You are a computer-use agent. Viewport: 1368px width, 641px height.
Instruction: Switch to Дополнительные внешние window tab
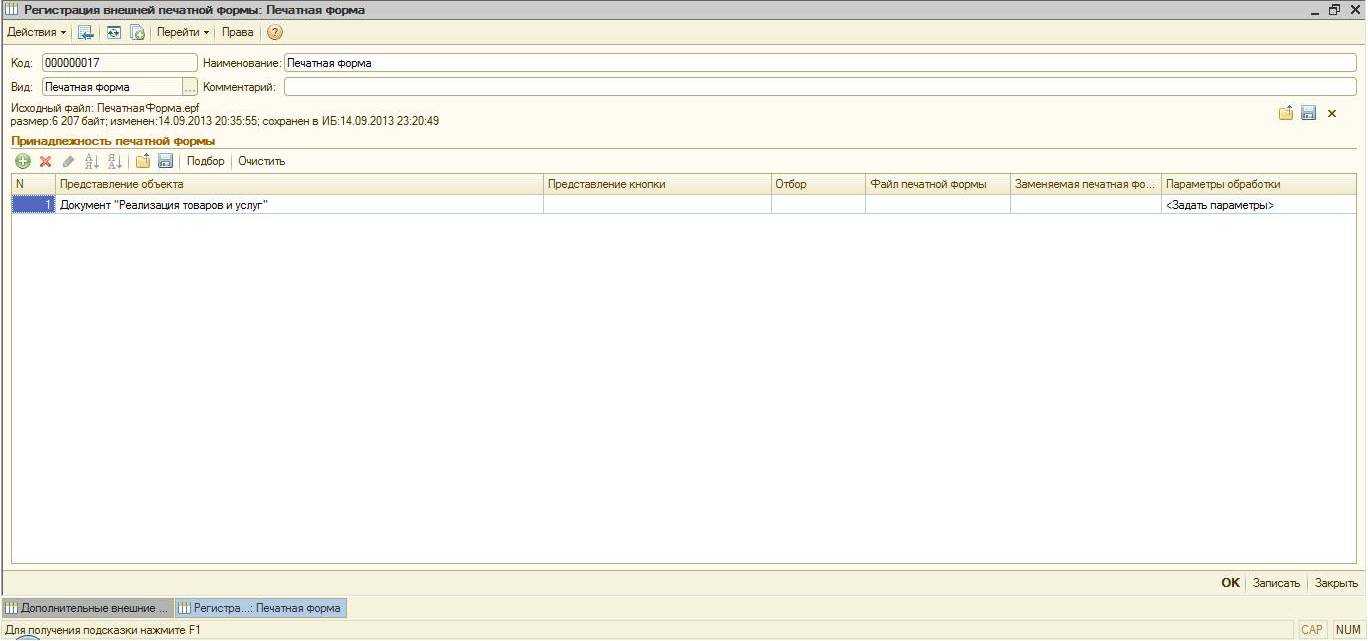coord(88,608)
